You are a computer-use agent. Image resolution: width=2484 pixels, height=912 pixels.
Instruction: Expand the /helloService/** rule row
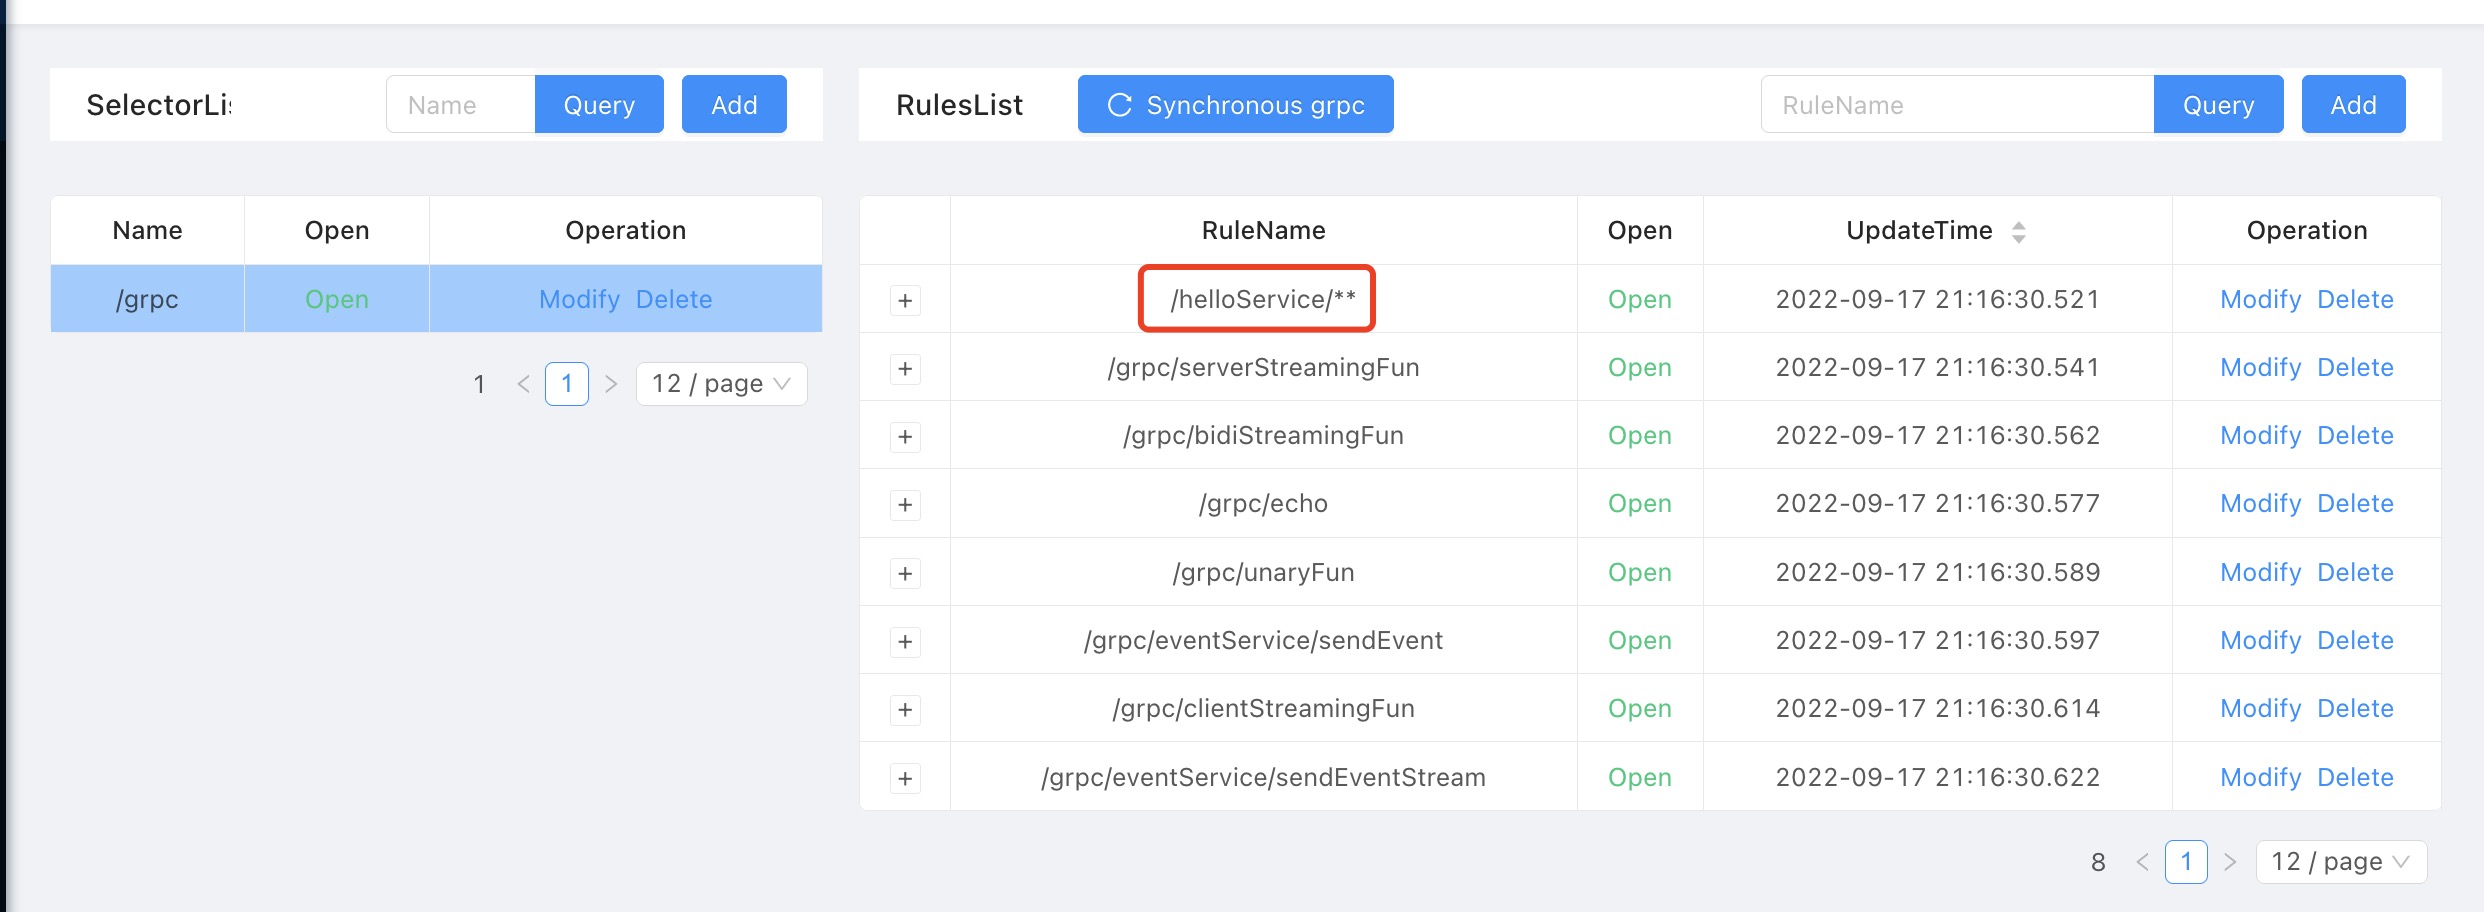click(x=905, y=300)
